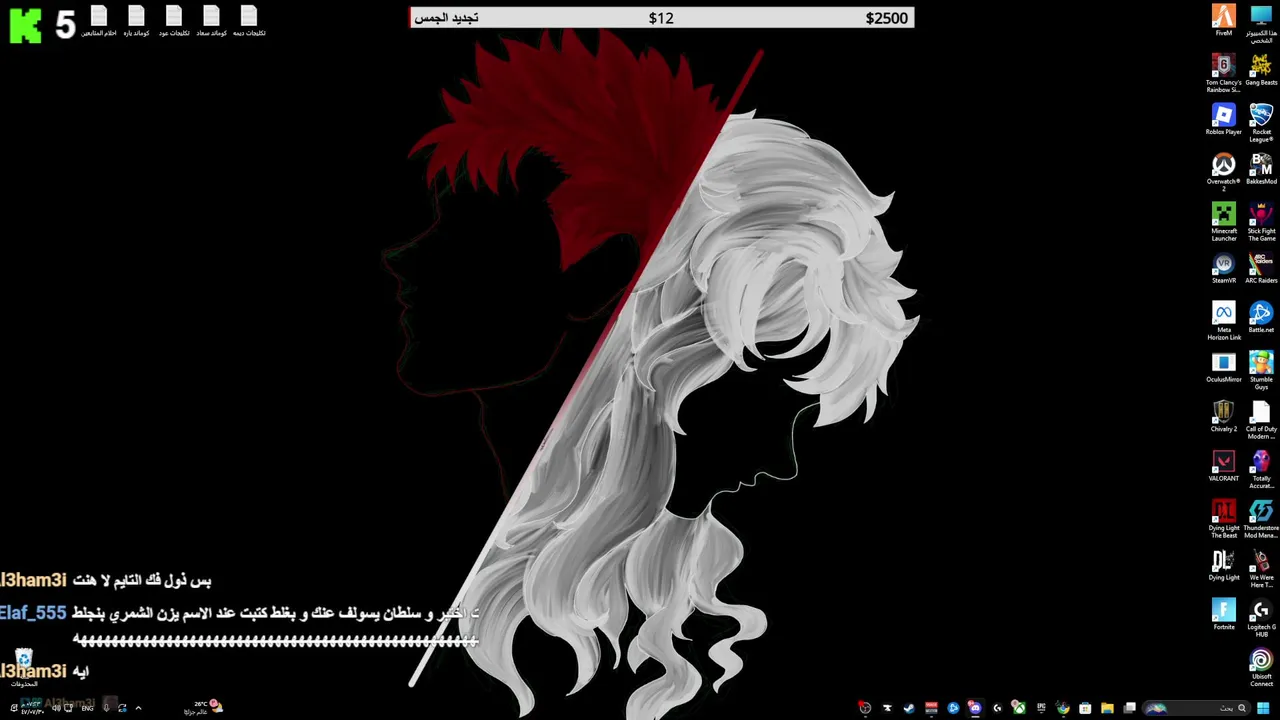Viewport: 1280px width, 720px height.
Task: Open the 26°C weather widget
Action: (203, 708)
